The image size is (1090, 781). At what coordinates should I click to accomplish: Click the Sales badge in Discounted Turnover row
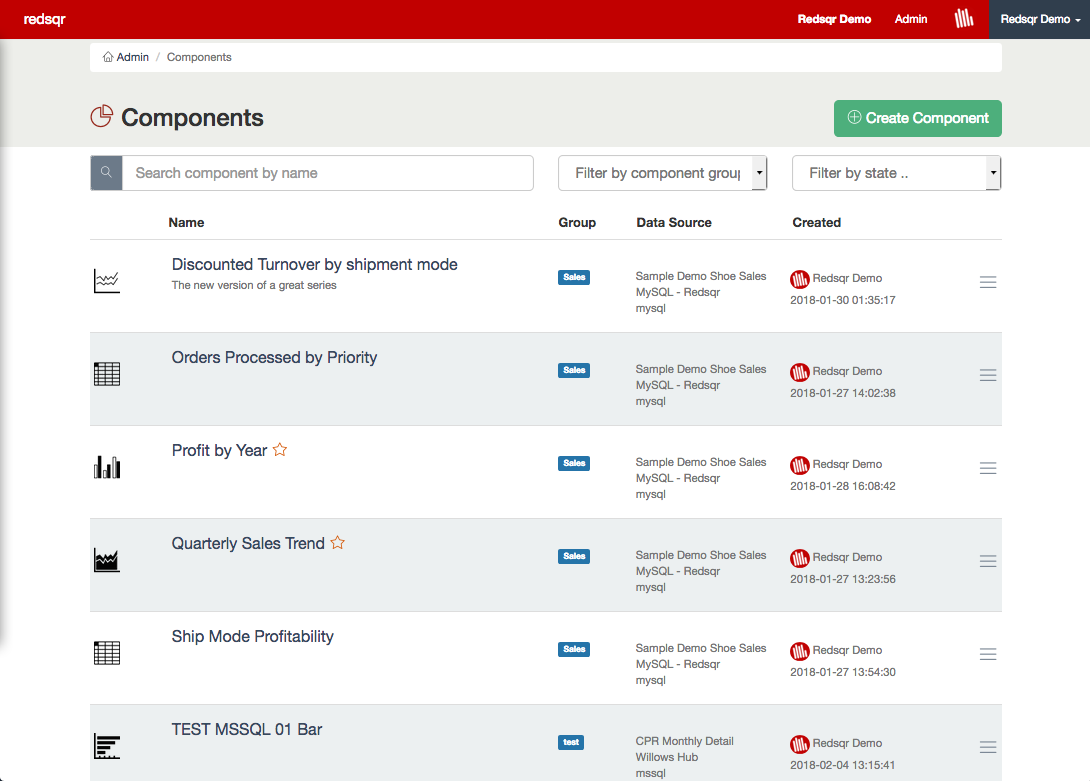point(574,277)
